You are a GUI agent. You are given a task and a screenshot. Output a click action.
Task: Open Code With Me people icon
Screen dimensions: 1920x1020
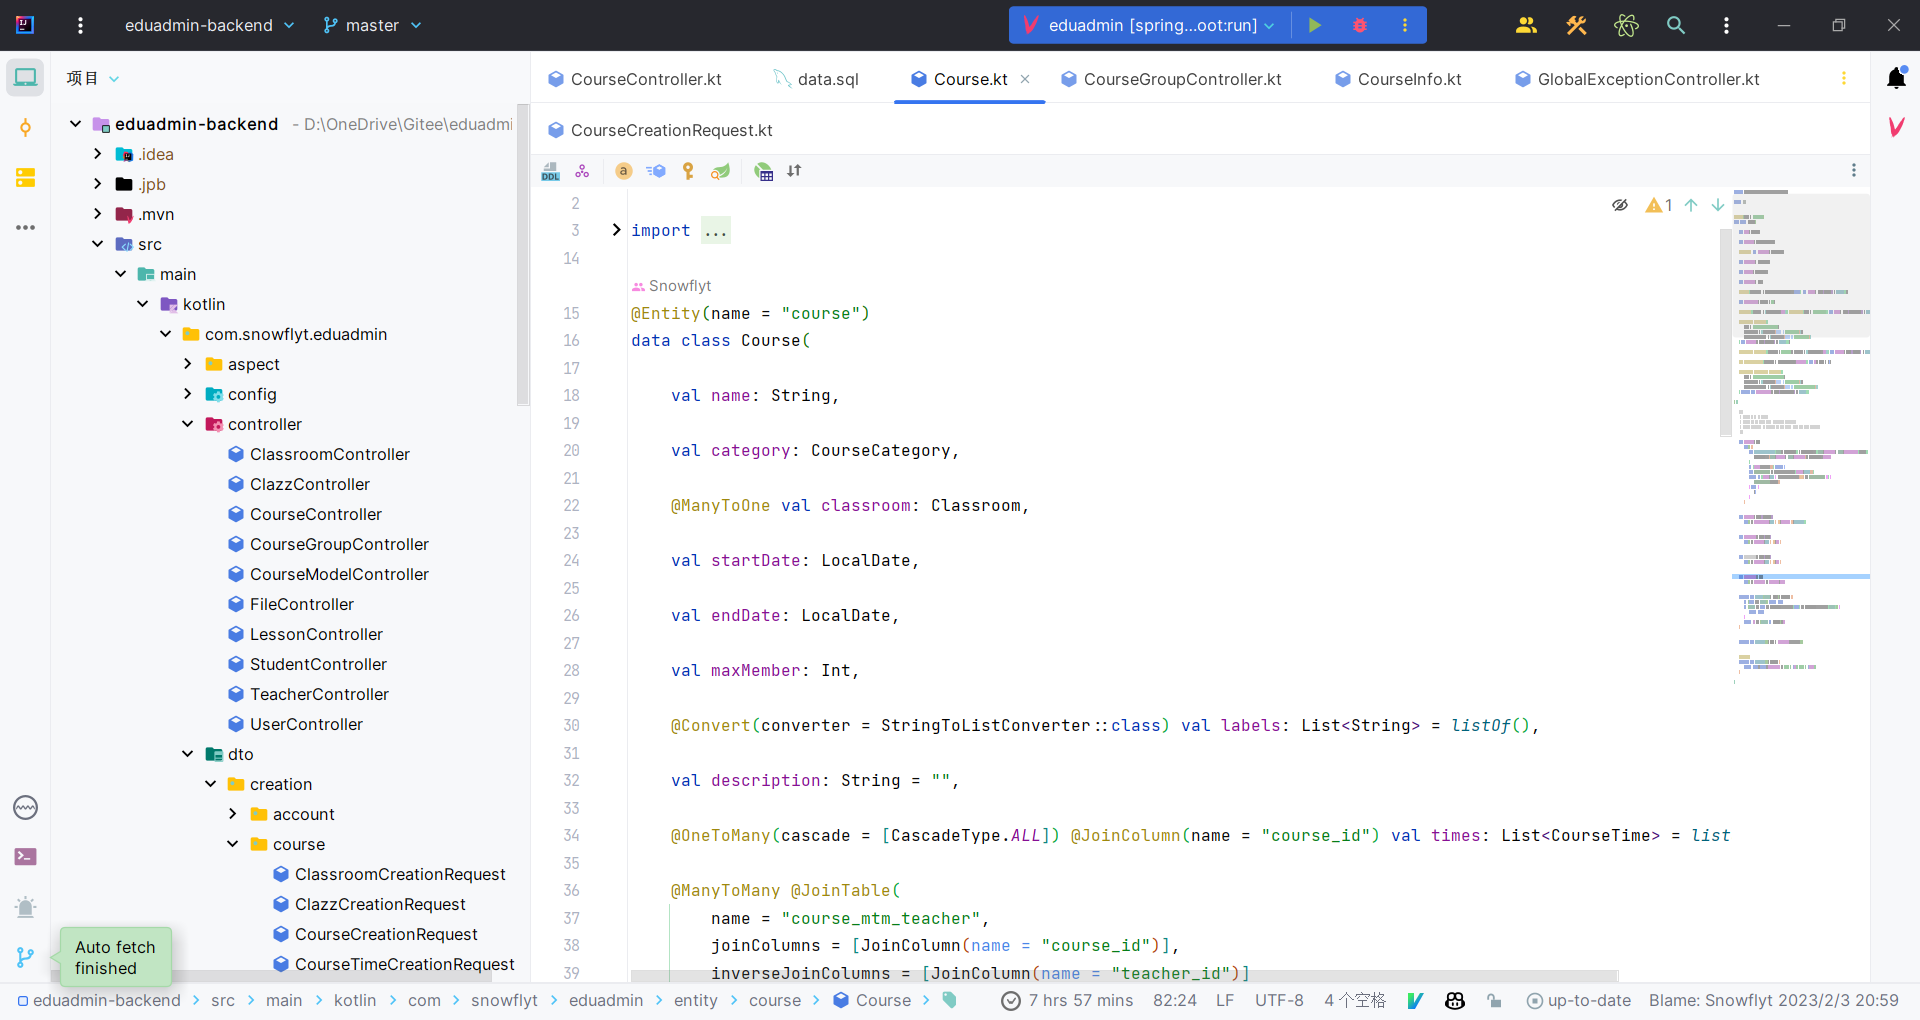(x=1526, y=25)
